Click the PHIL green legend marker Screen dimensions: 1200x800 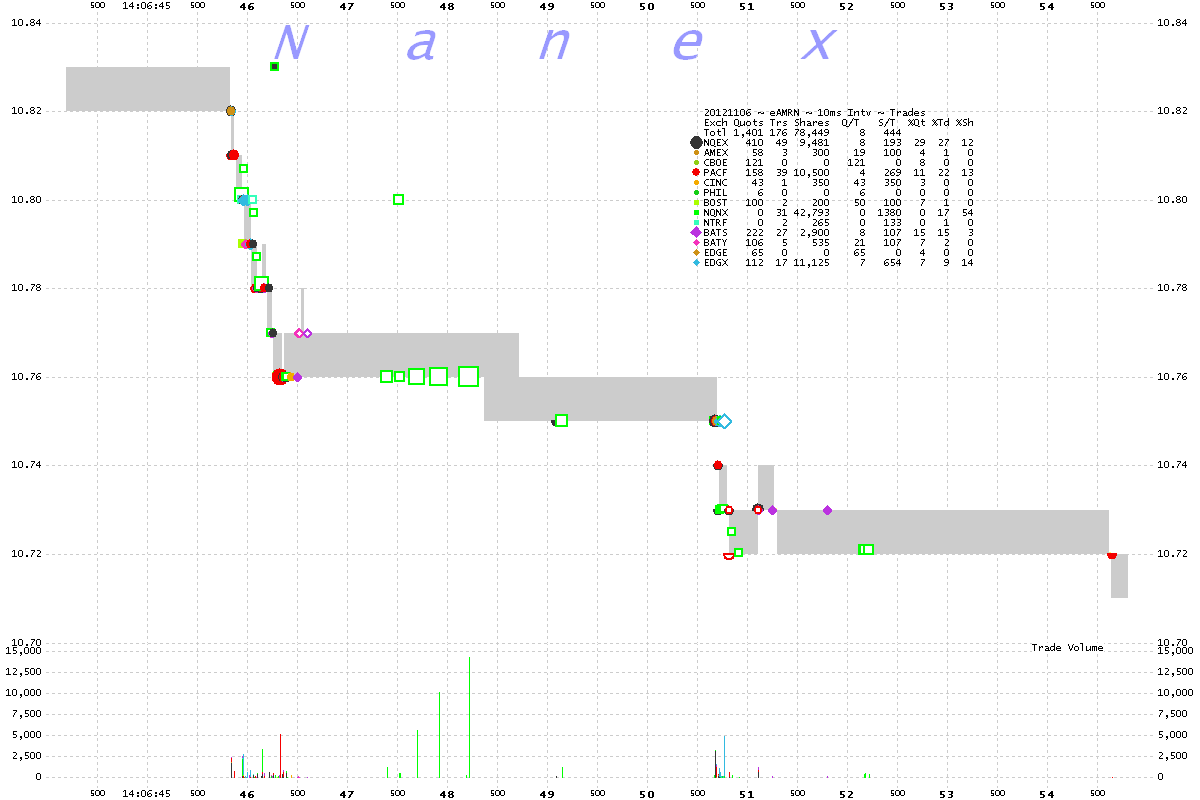(x=696, y=192)
